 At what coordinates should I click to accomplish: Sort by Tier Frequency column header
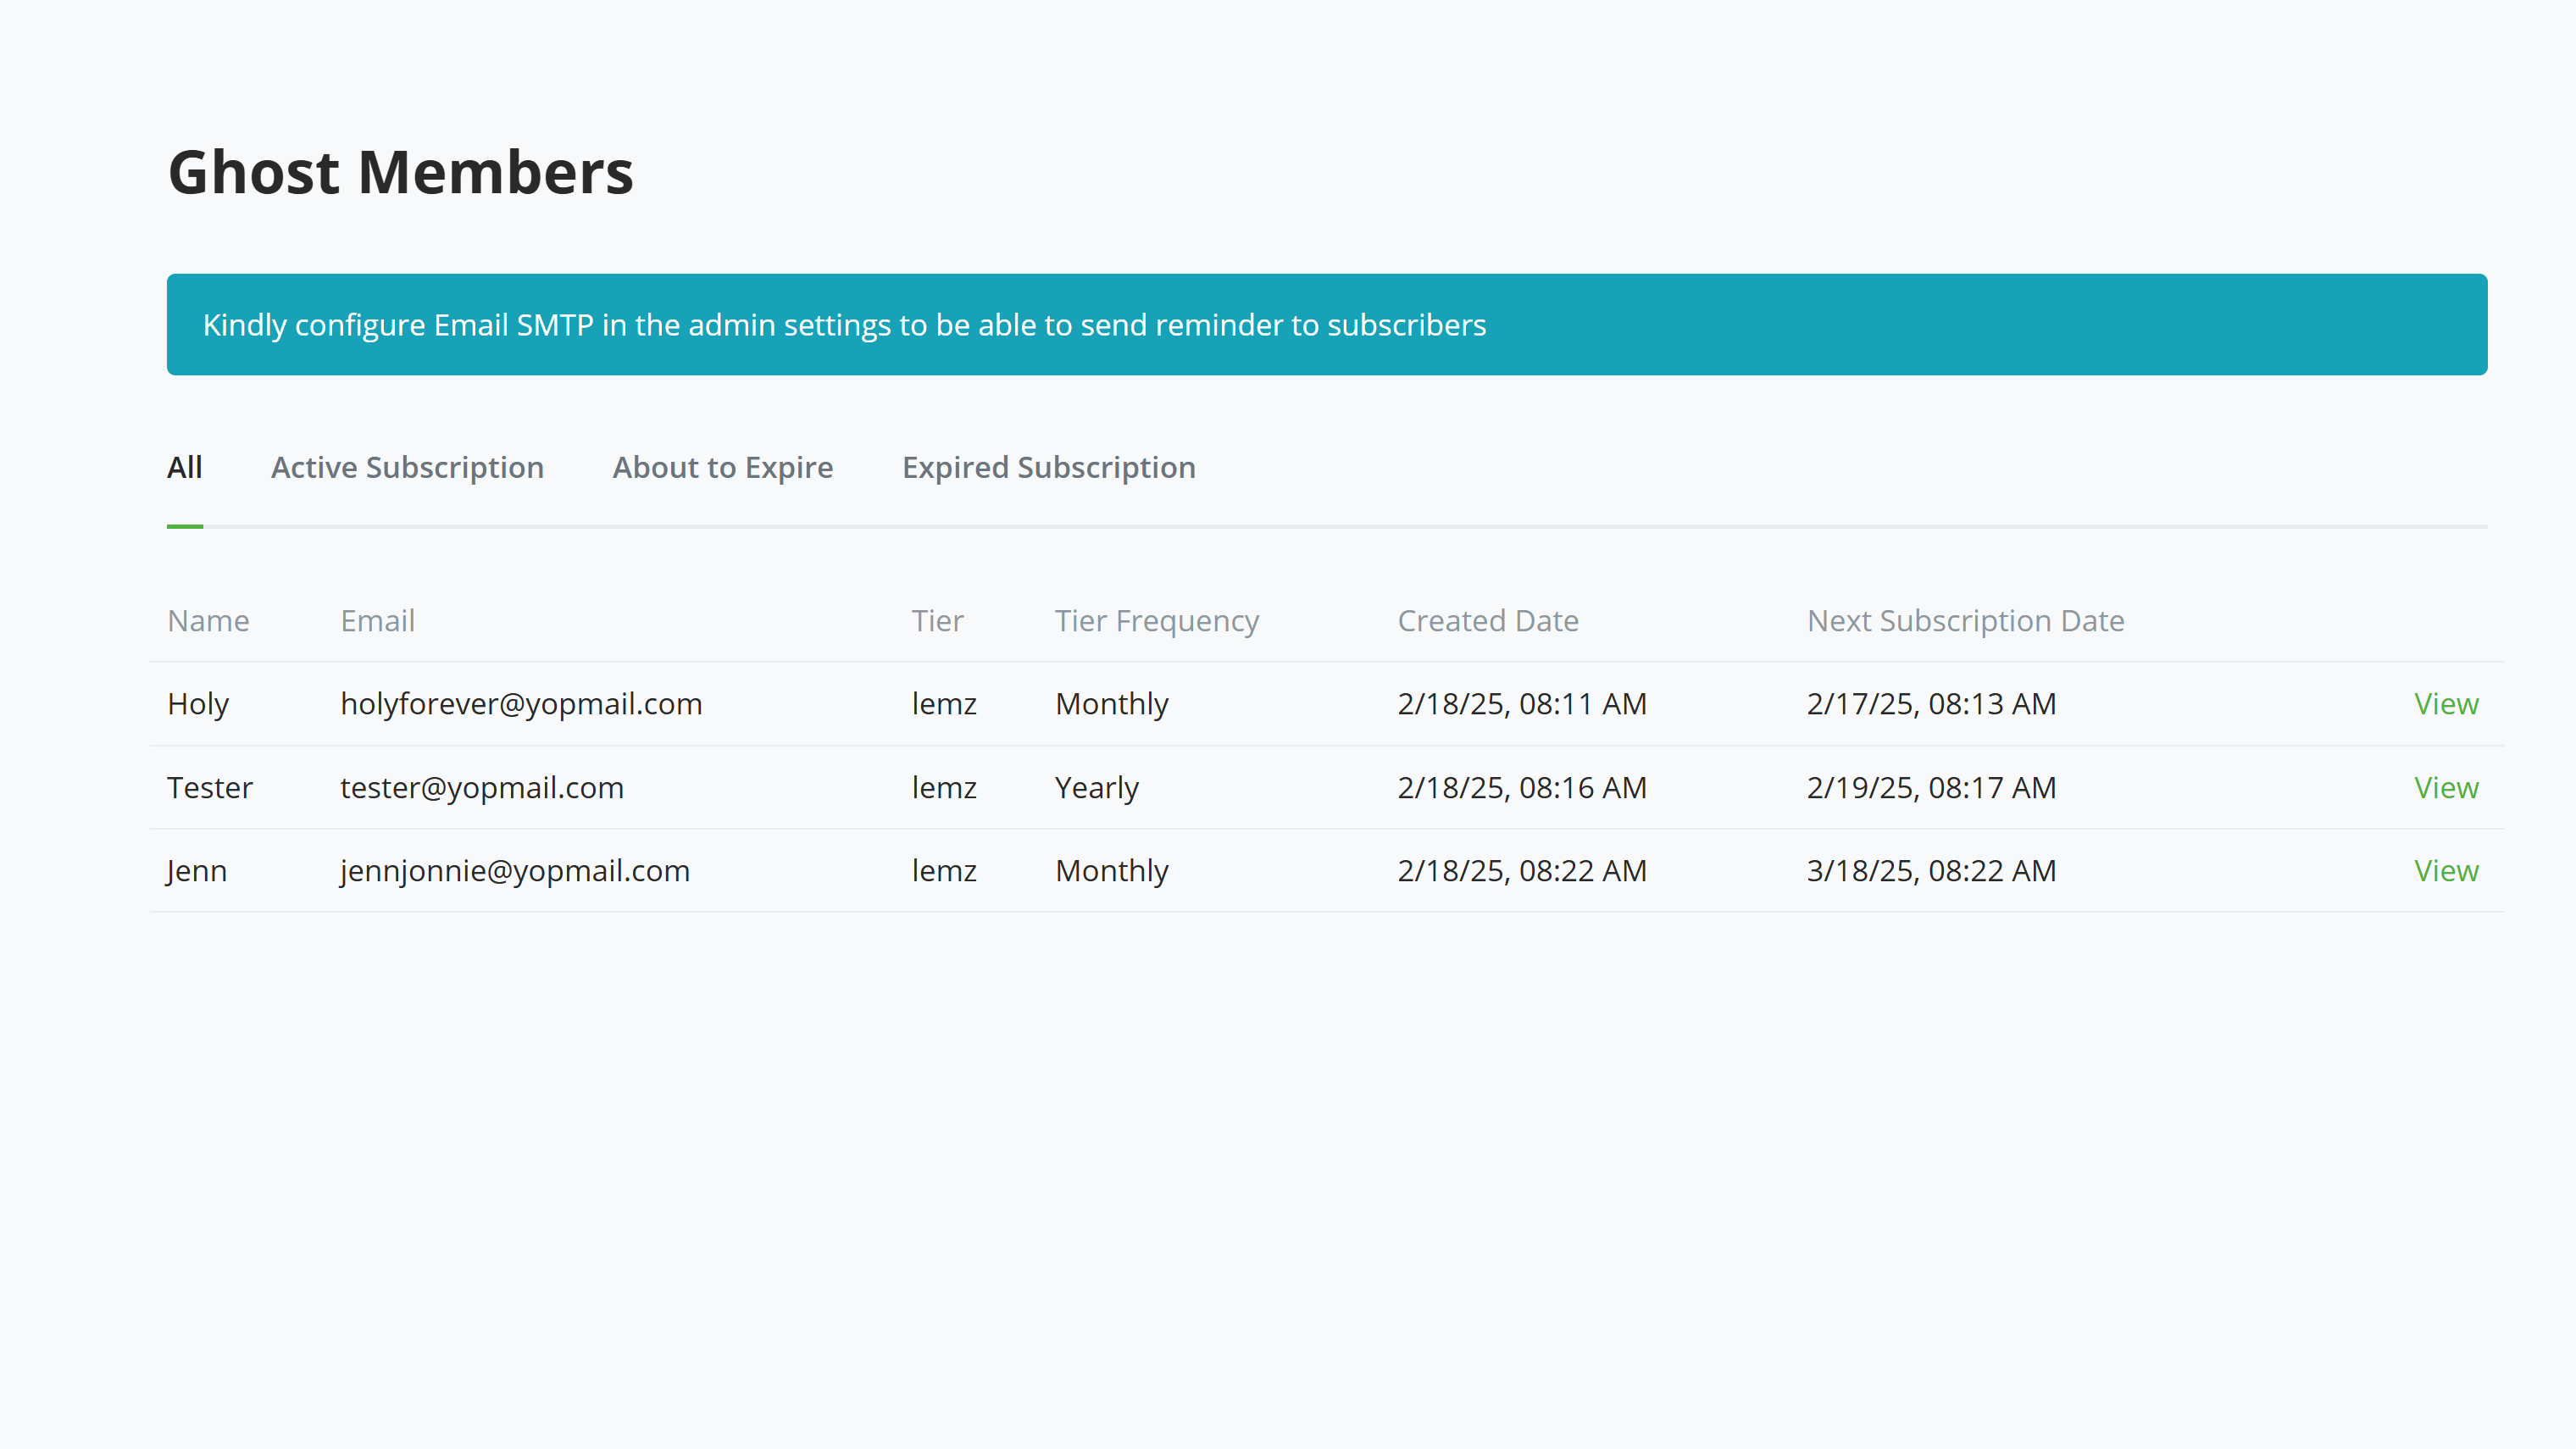(1157, 620)
